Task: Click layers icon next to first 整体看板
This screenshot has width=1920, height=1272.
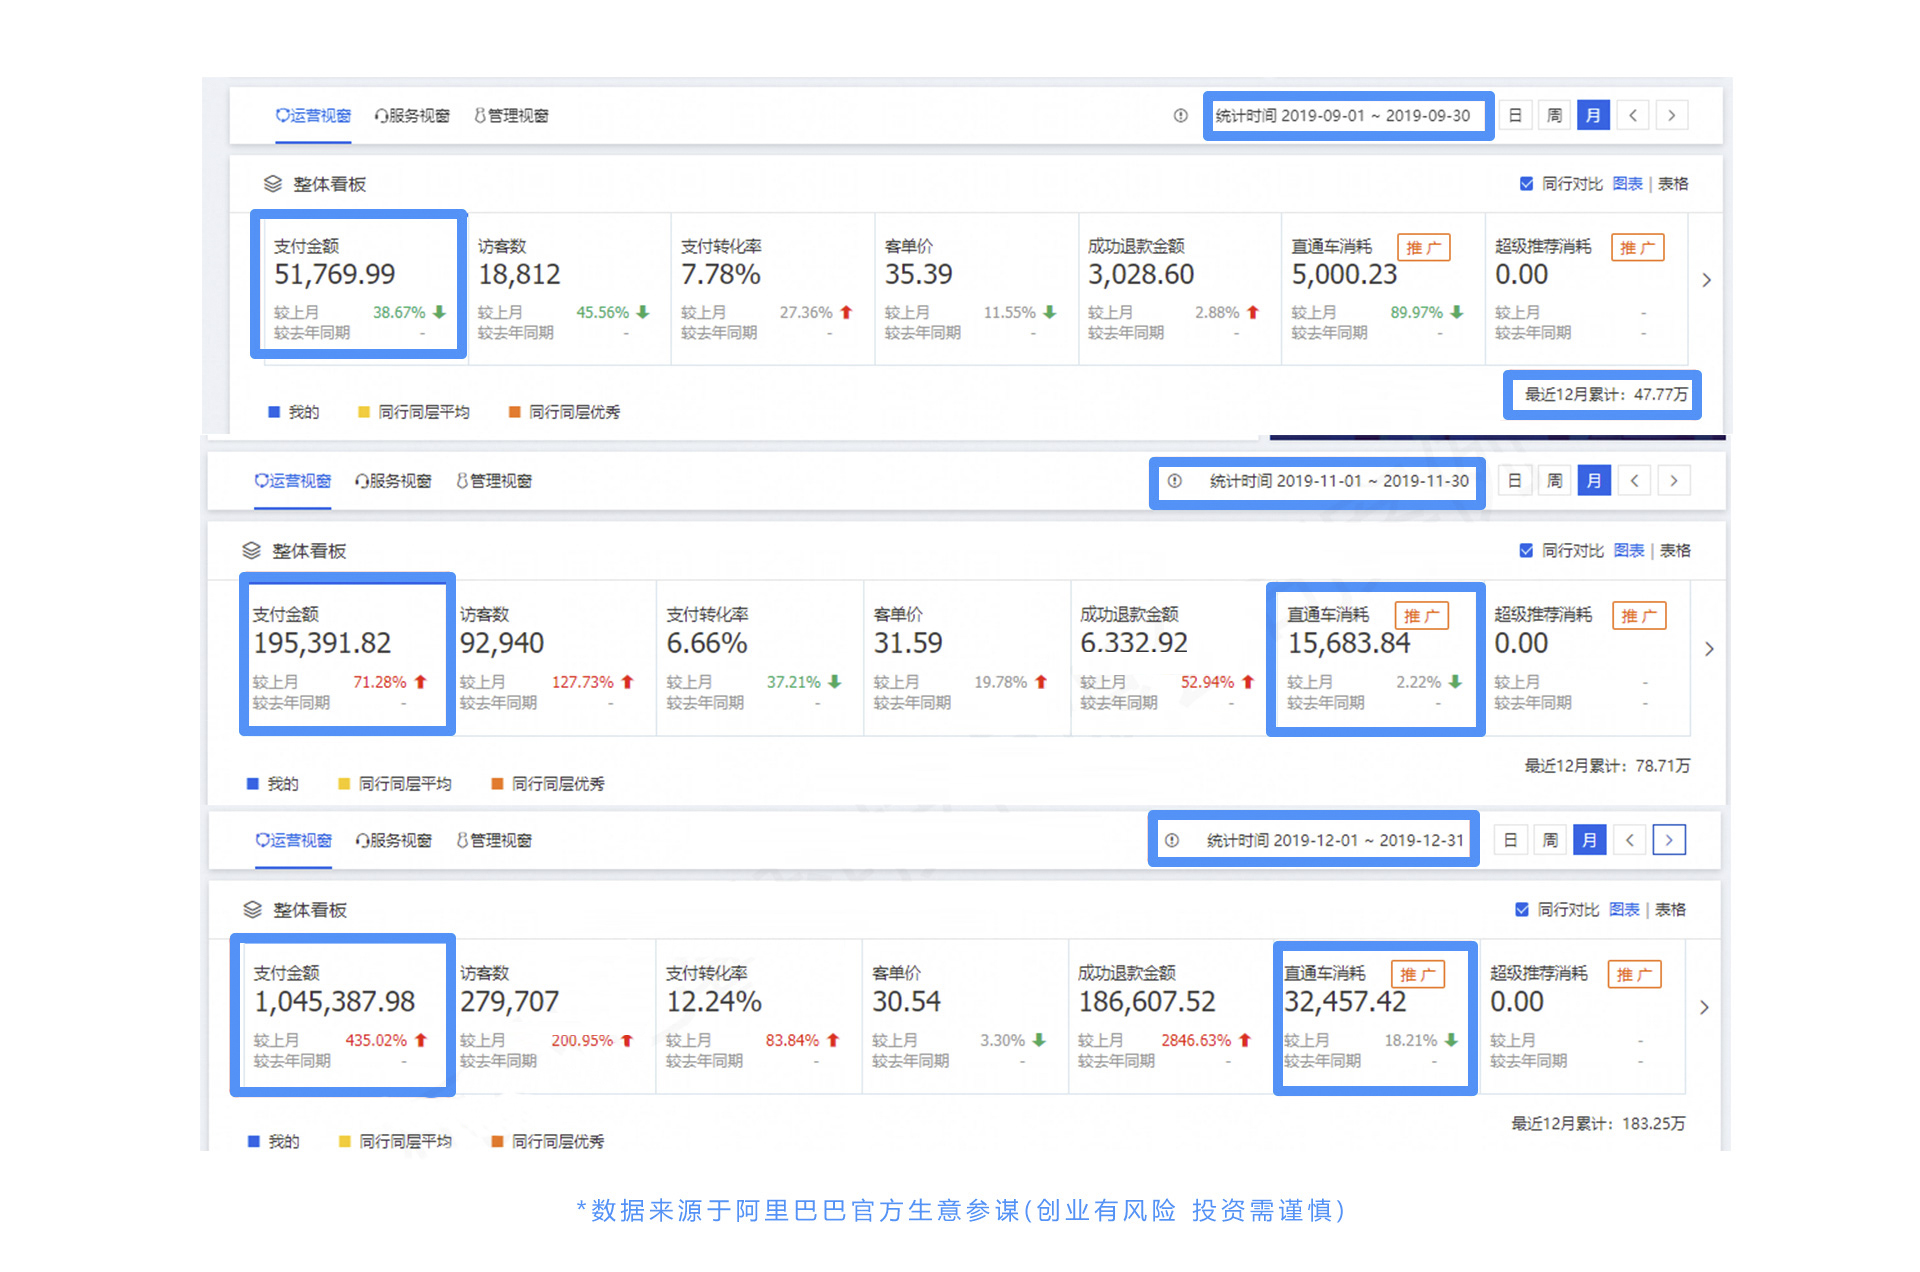Action: [x=272, y=184]
